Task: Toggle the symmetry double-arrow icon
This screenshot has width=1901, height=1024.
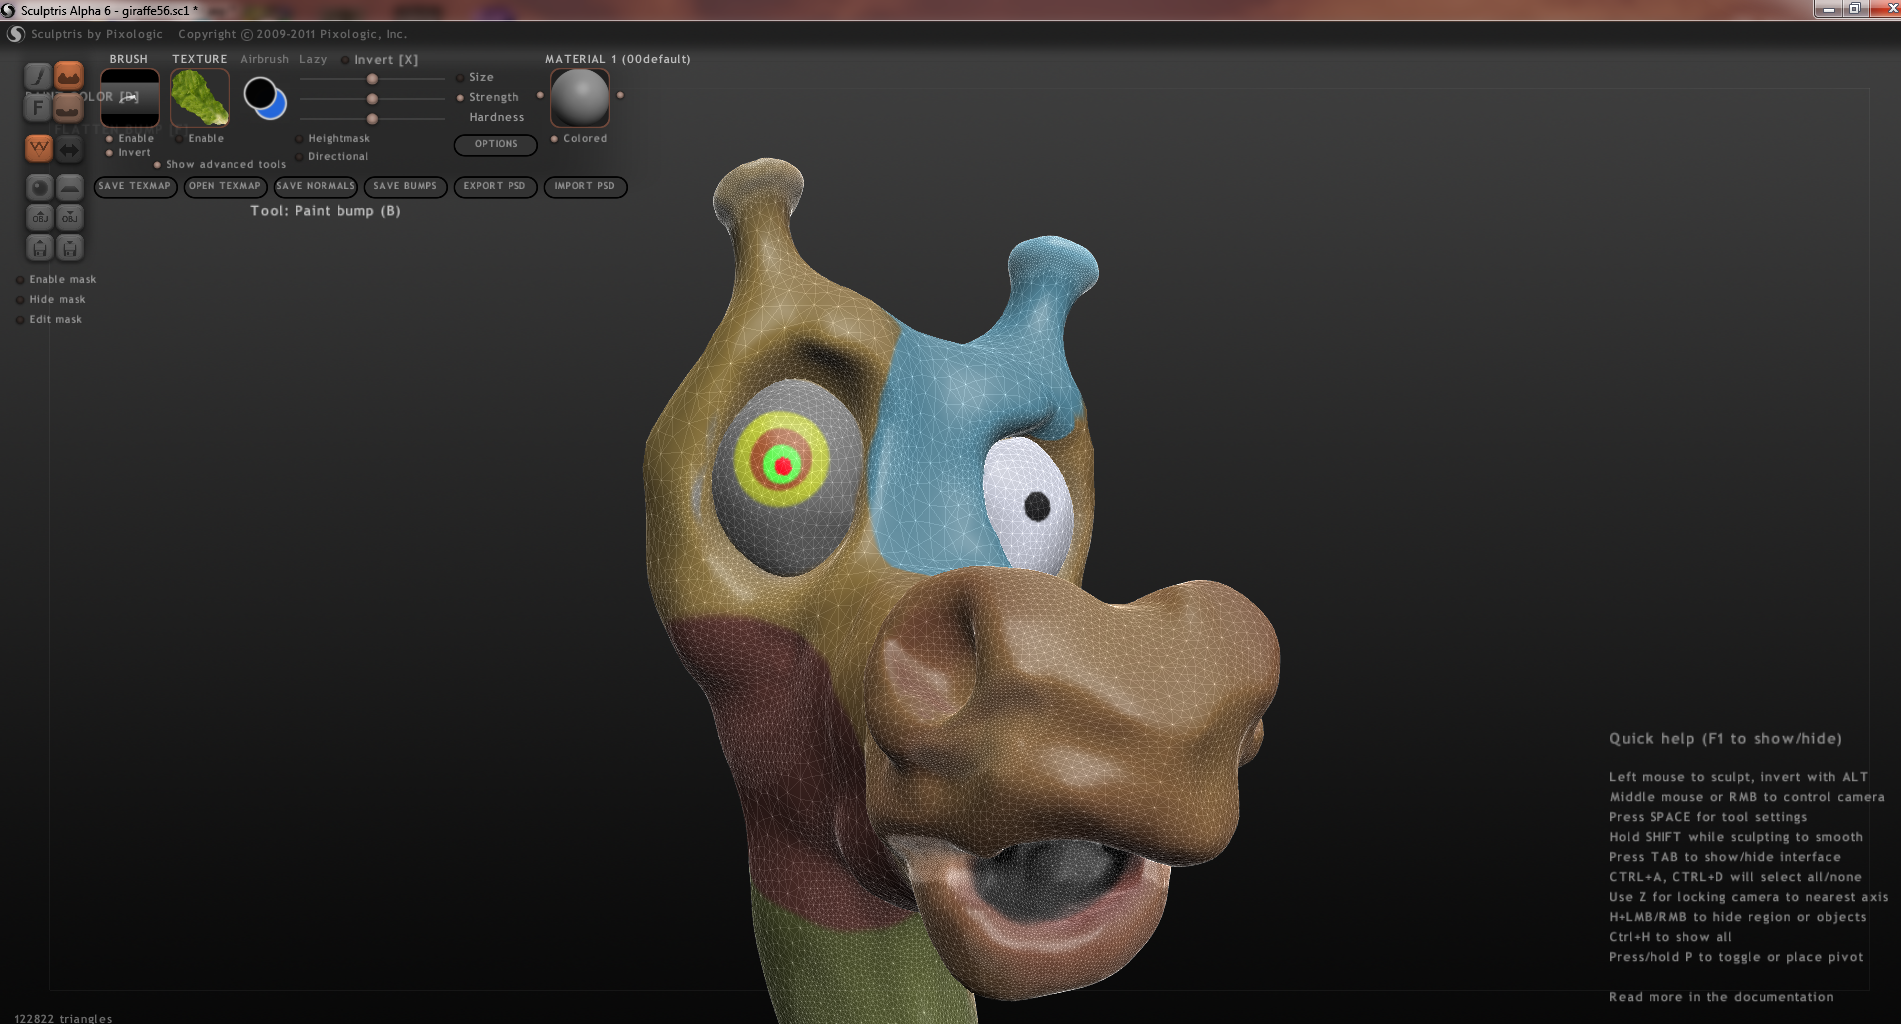Action: click(69, 149)
